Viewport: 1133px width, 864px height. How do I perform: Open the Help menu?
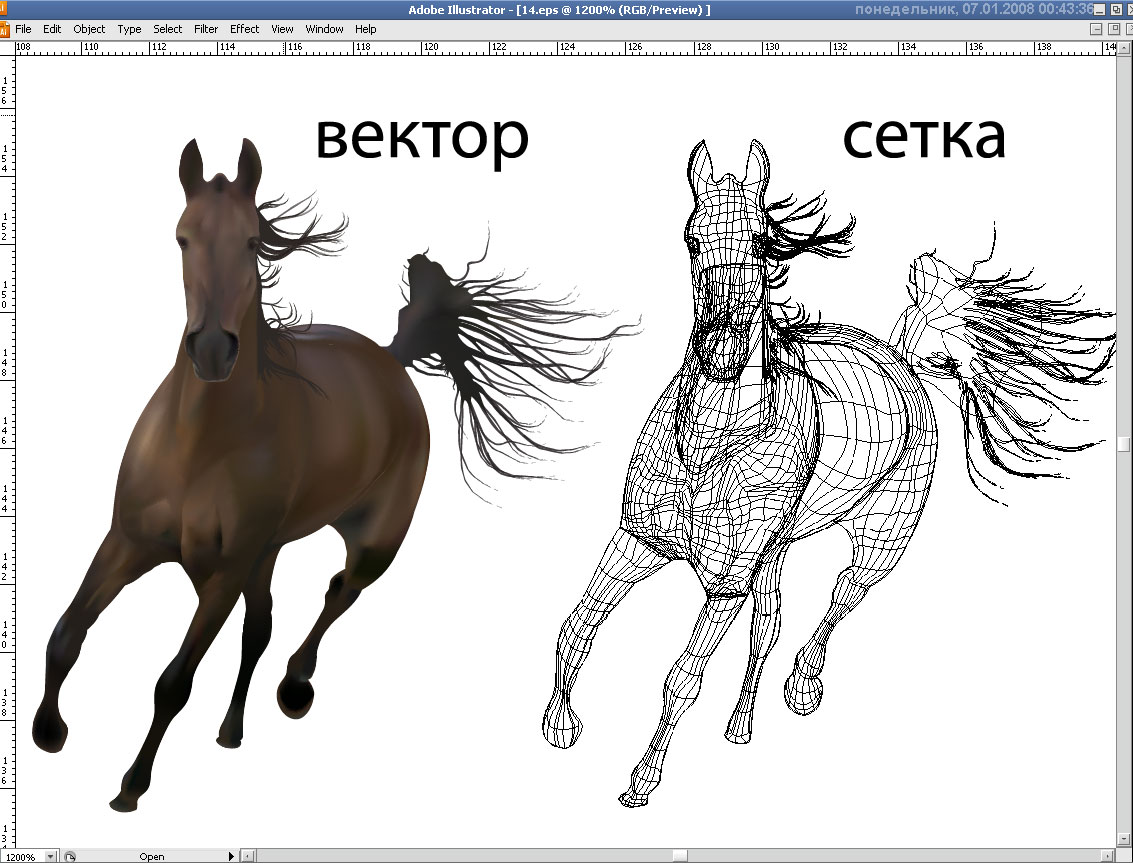pos(366,29)
